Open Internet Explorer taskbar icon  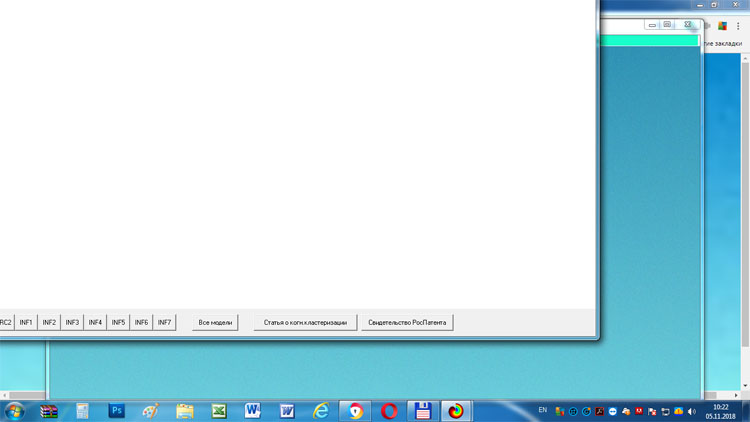[321, 411]
